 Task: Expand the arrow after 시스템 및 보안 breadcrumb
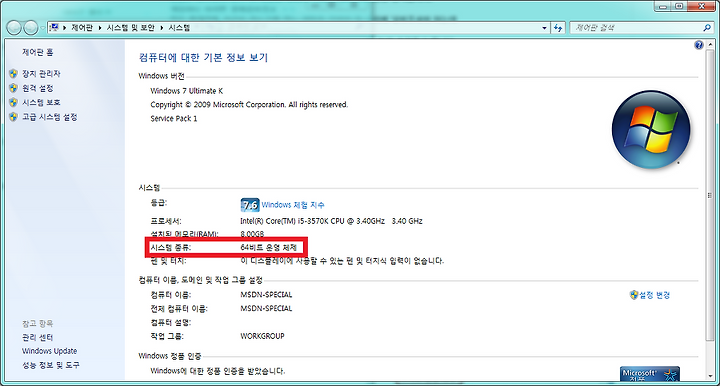[x=162, y=28]
